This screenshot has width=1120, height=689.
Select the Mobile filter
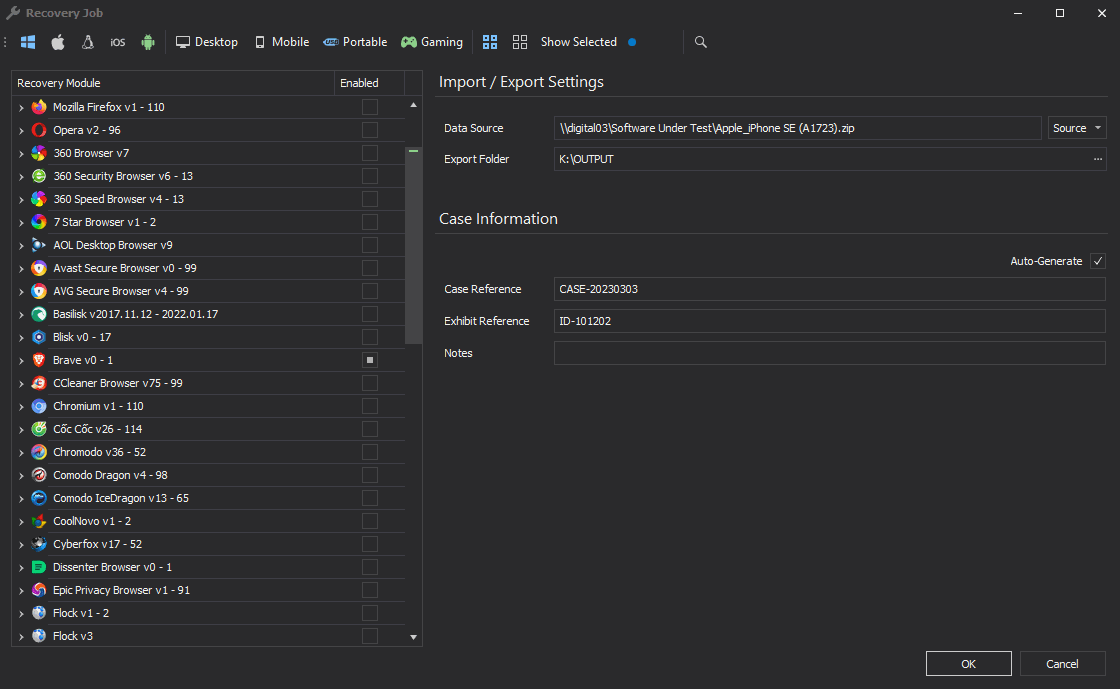point(282,42)
